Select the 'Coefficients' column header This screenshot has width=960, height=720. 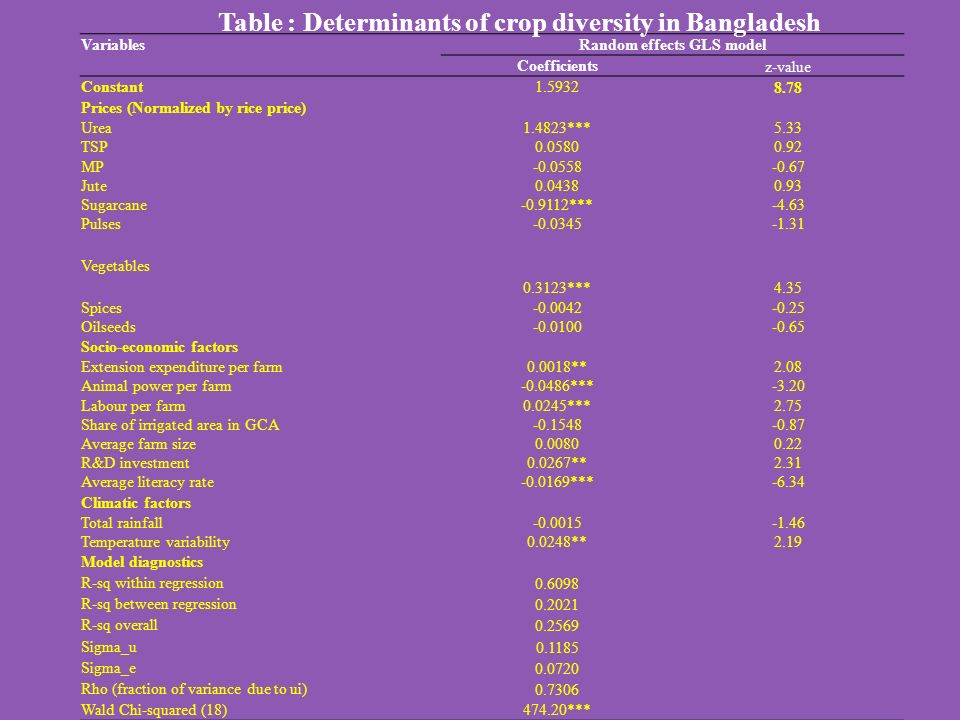pyautogui.click(x=557, y=66)
